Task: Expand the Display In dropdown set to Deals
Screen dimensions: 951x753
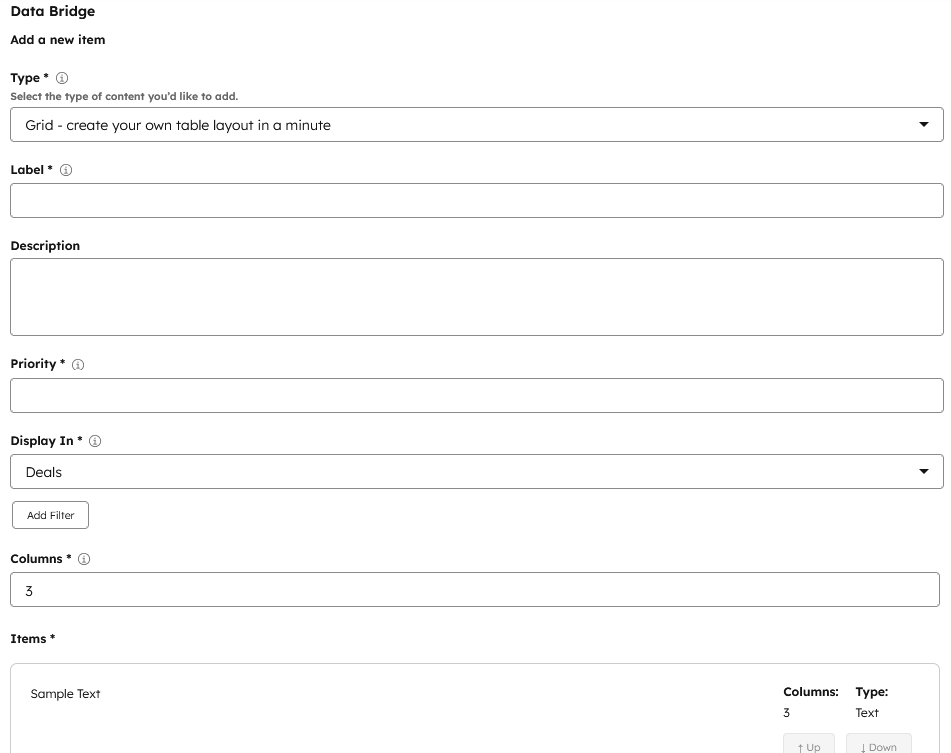Action: [x=476, y=472]
